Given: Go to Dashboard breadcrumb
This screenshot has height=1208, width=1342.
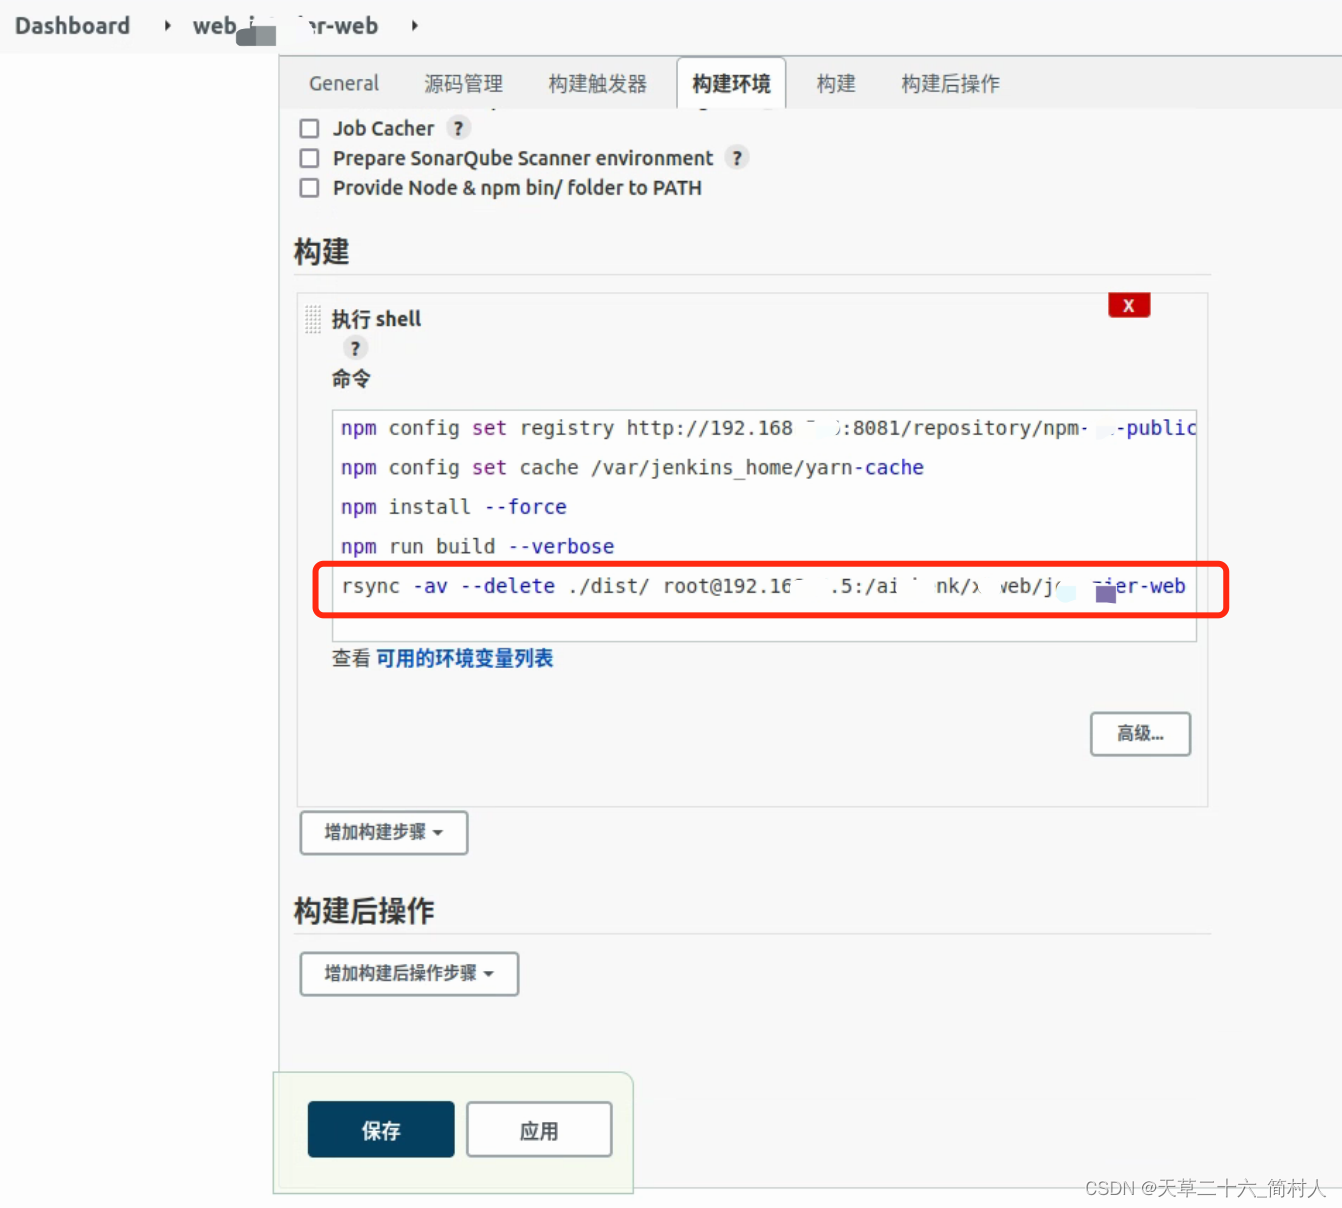Looking at the screenshot, I should coord(72,26).
